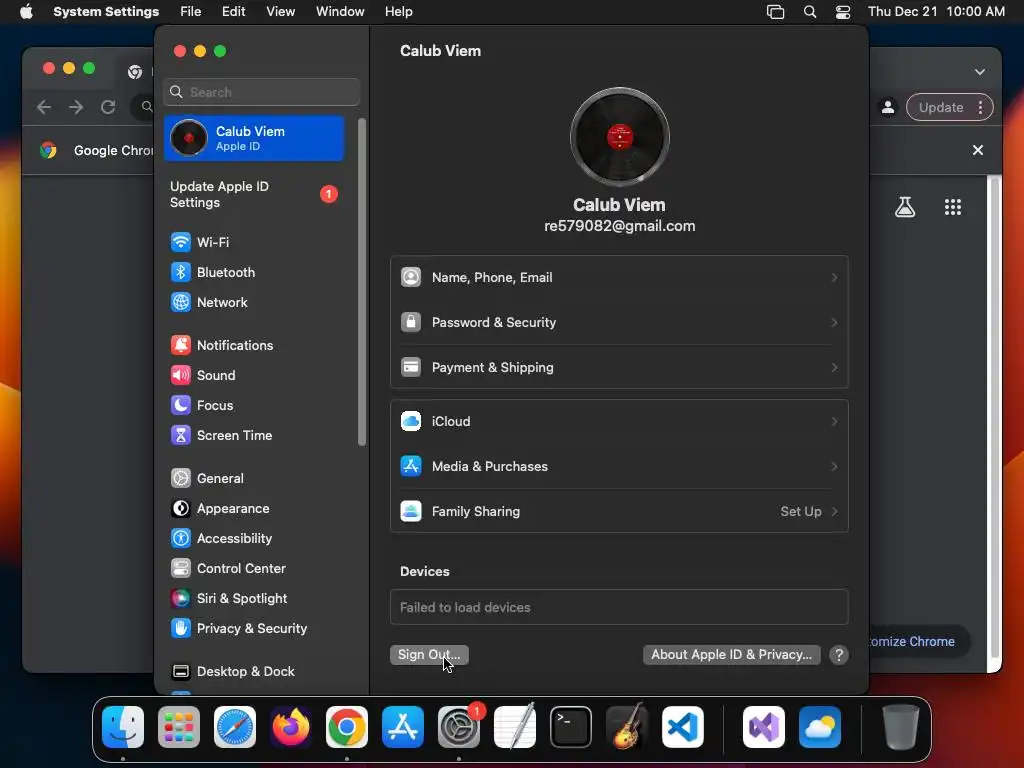This screenshot has width=1024, height=768.
Task: Open TextEdit from the Dock
Action: (x=515, y=727)
